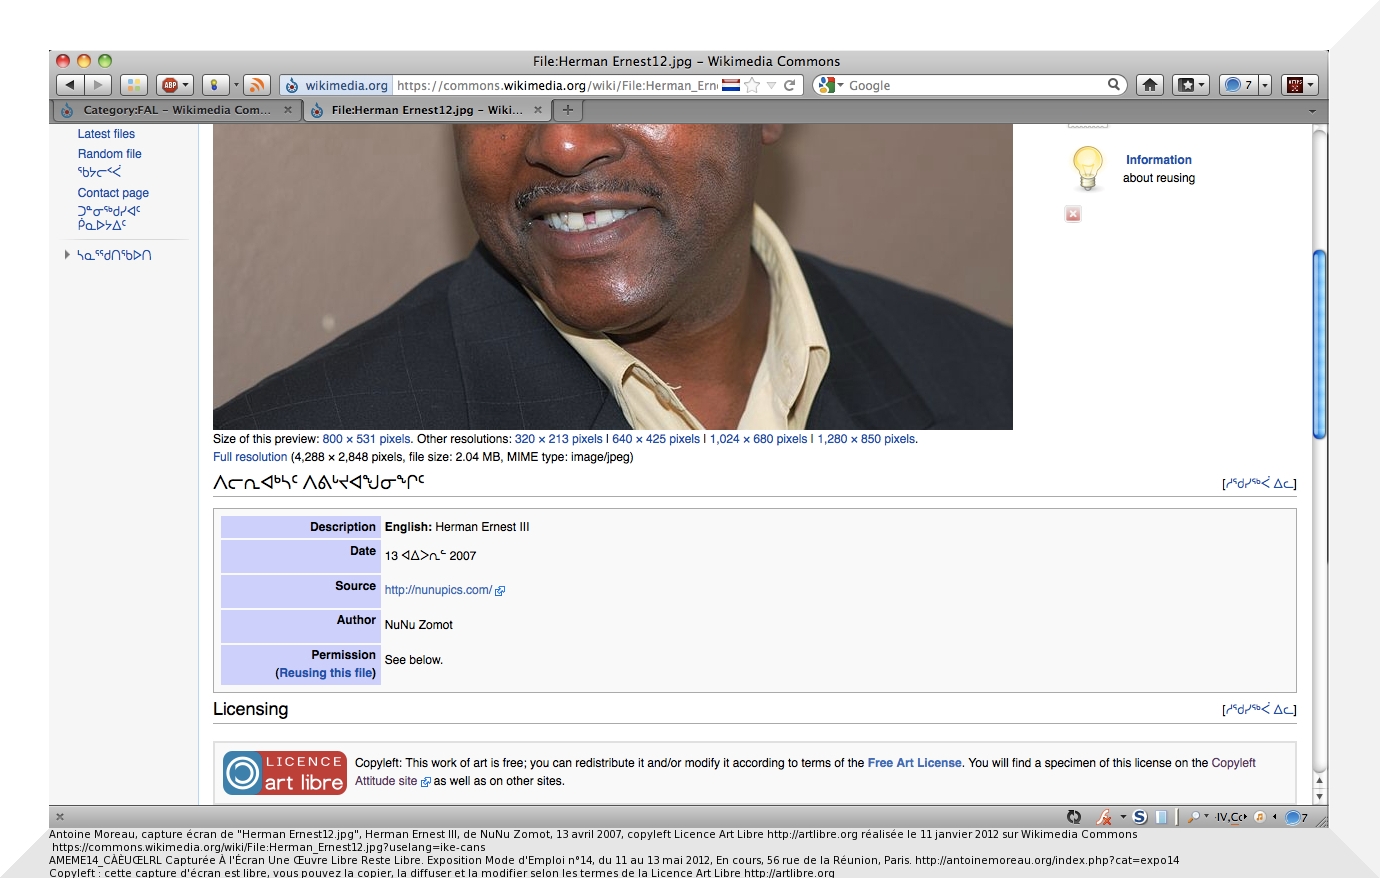Viewport: 1380px width, 878px height.
Task: Click the orange RSS feed icon
Action: [257, 85]
